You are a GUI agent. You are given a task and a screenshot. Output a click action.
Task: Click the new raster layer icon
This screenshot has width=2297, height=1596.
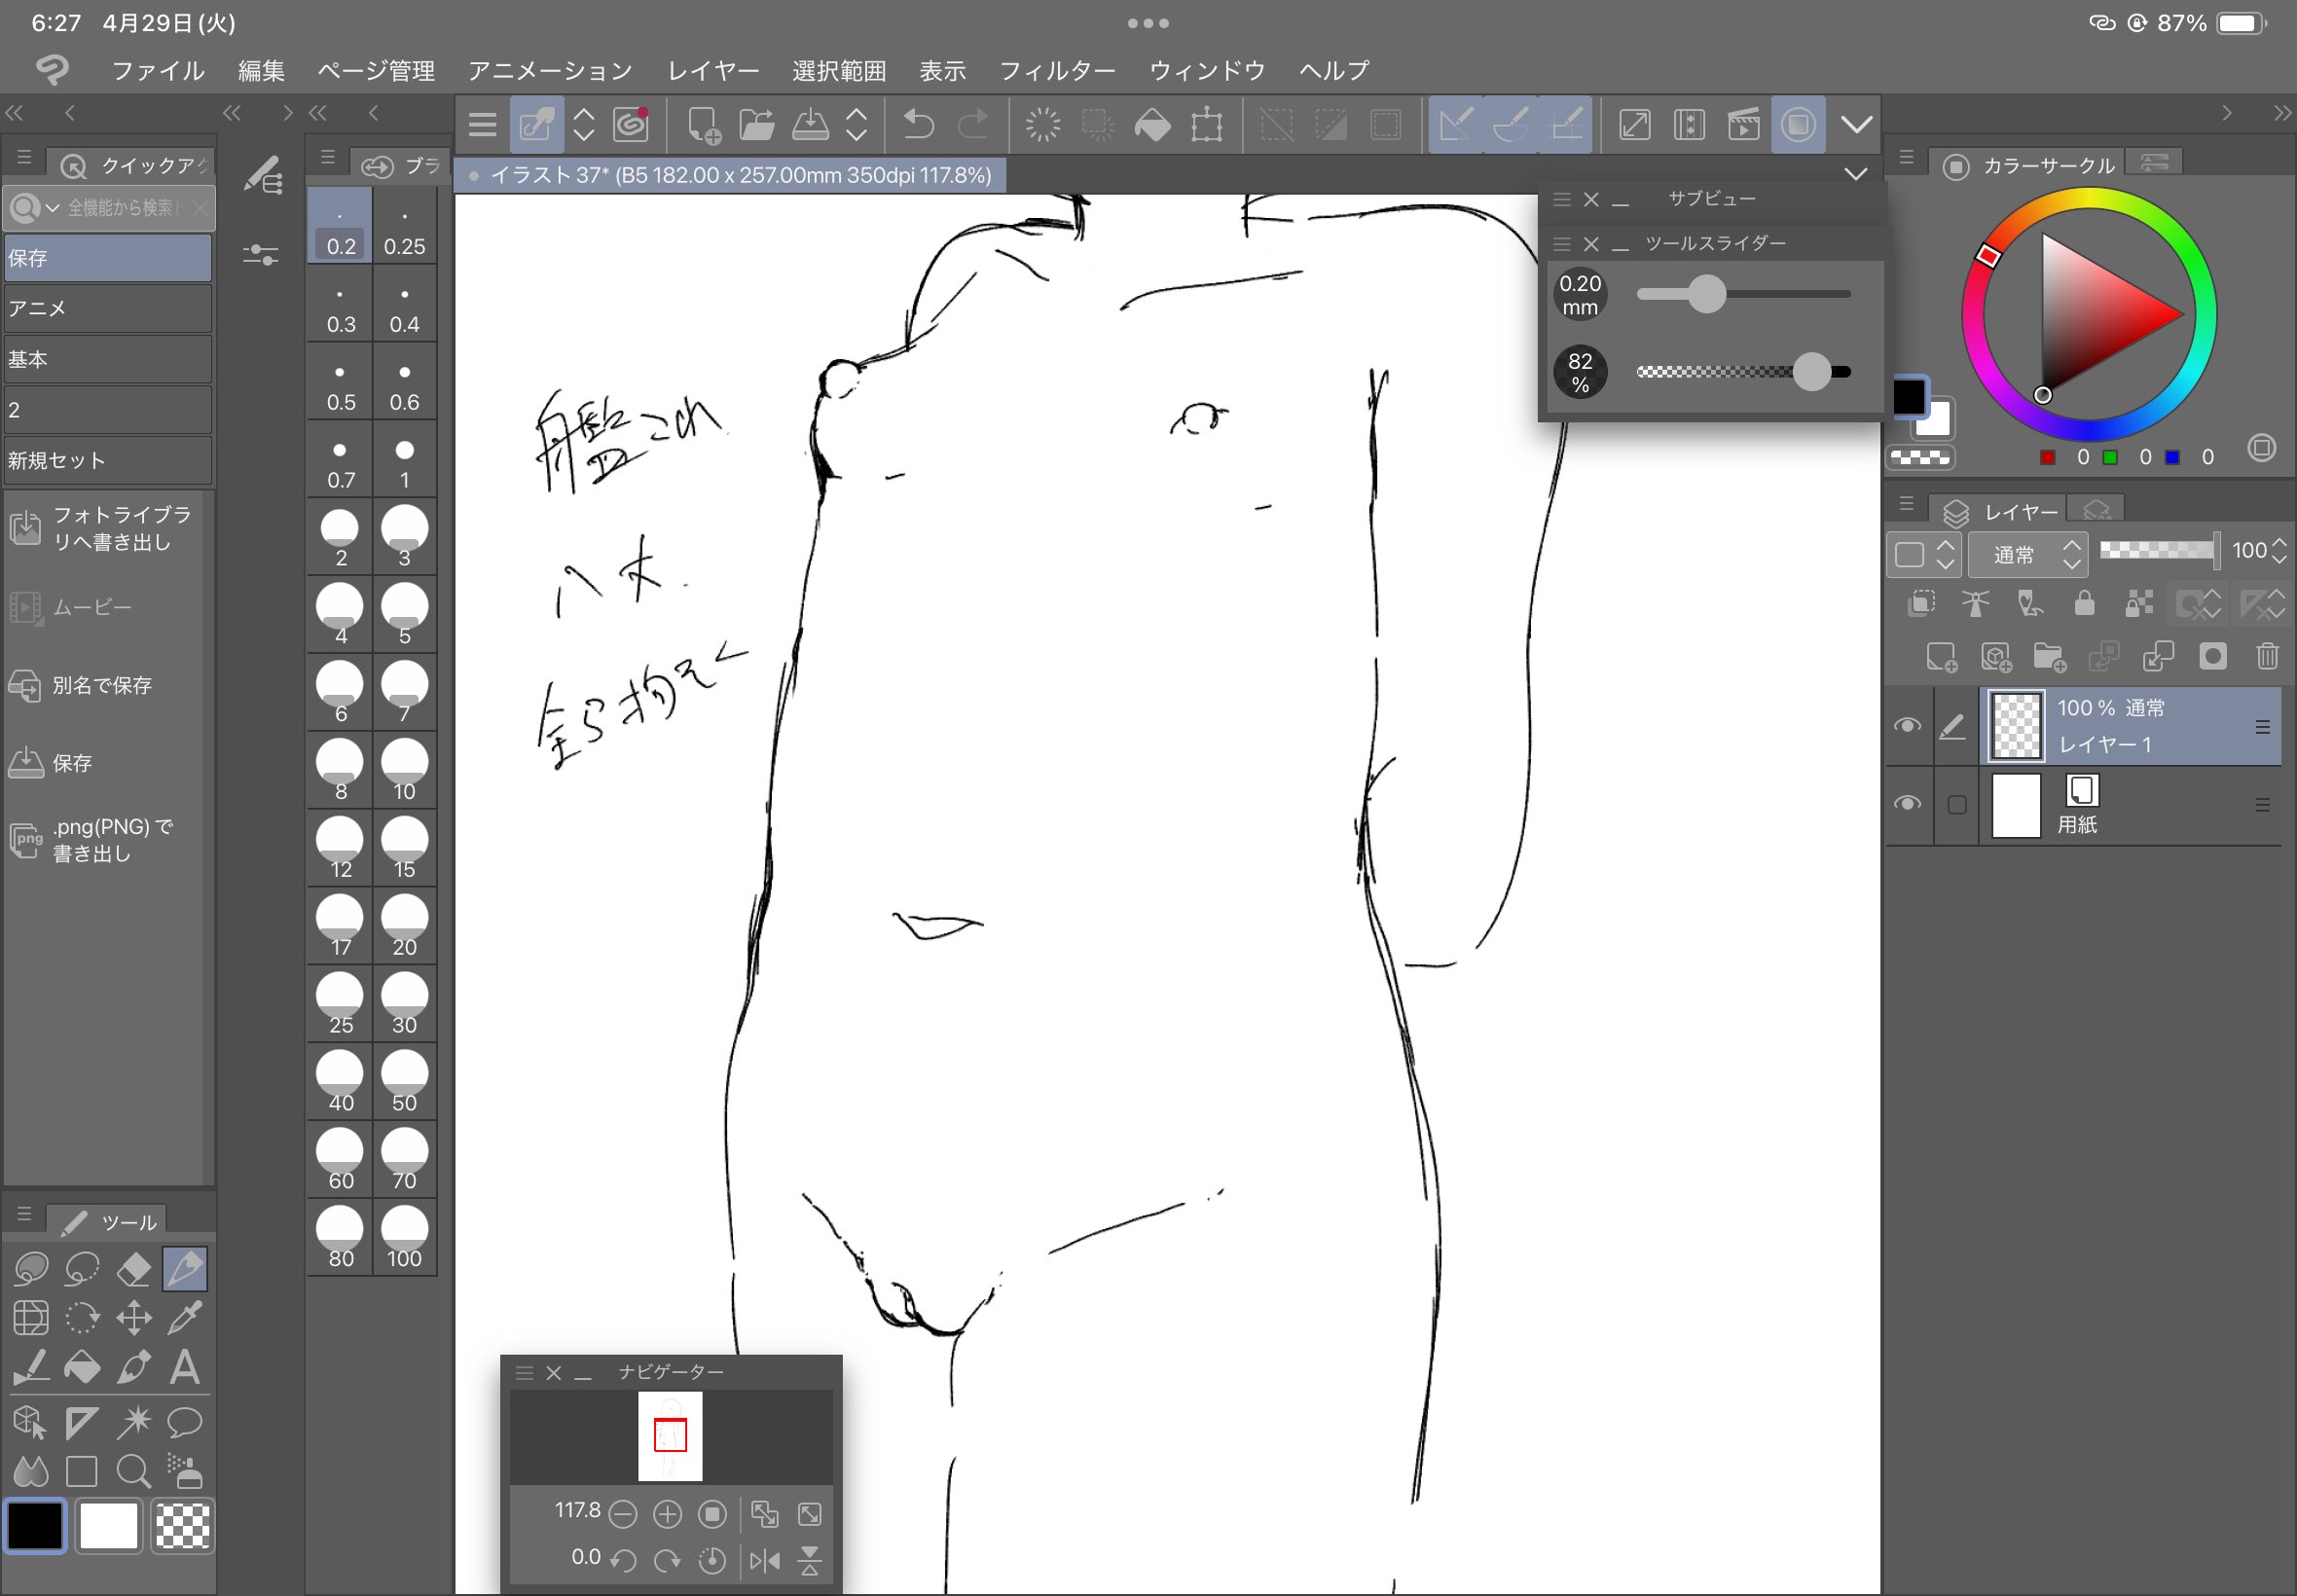(1941, 657)
